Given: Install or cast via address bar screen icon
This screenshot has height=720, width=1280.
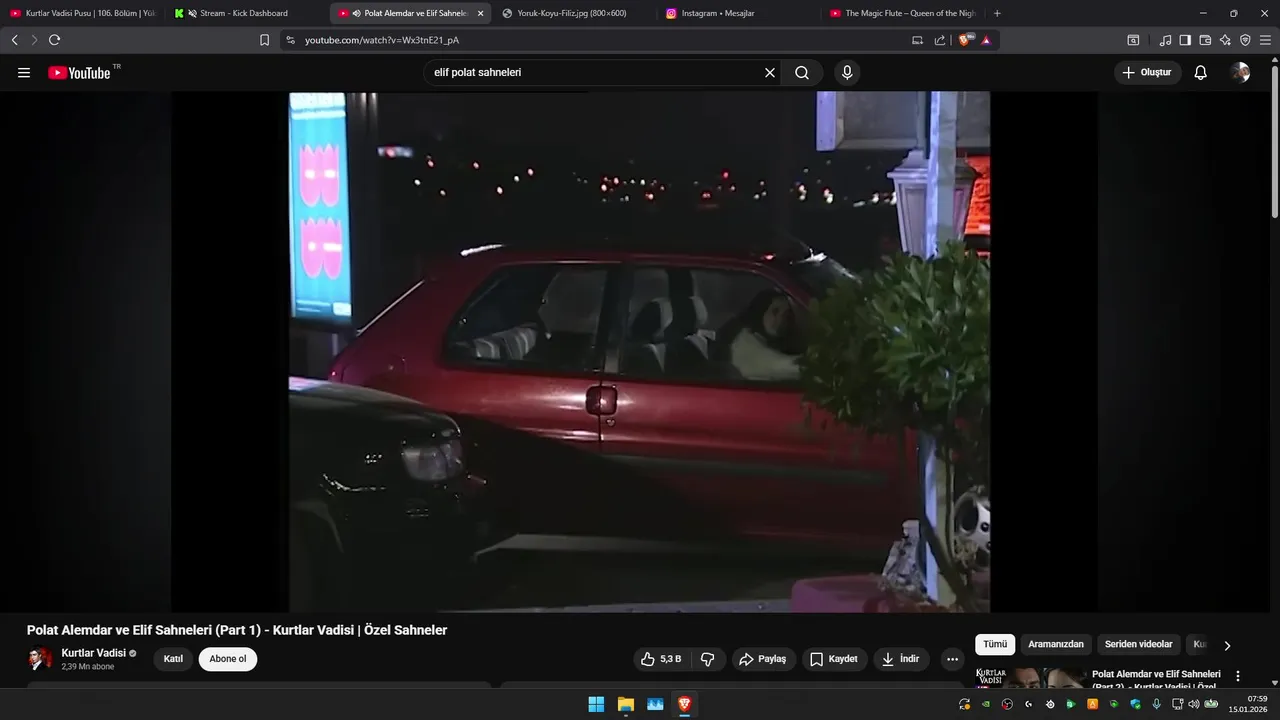Looking at the screenshot, I should 918,40.
